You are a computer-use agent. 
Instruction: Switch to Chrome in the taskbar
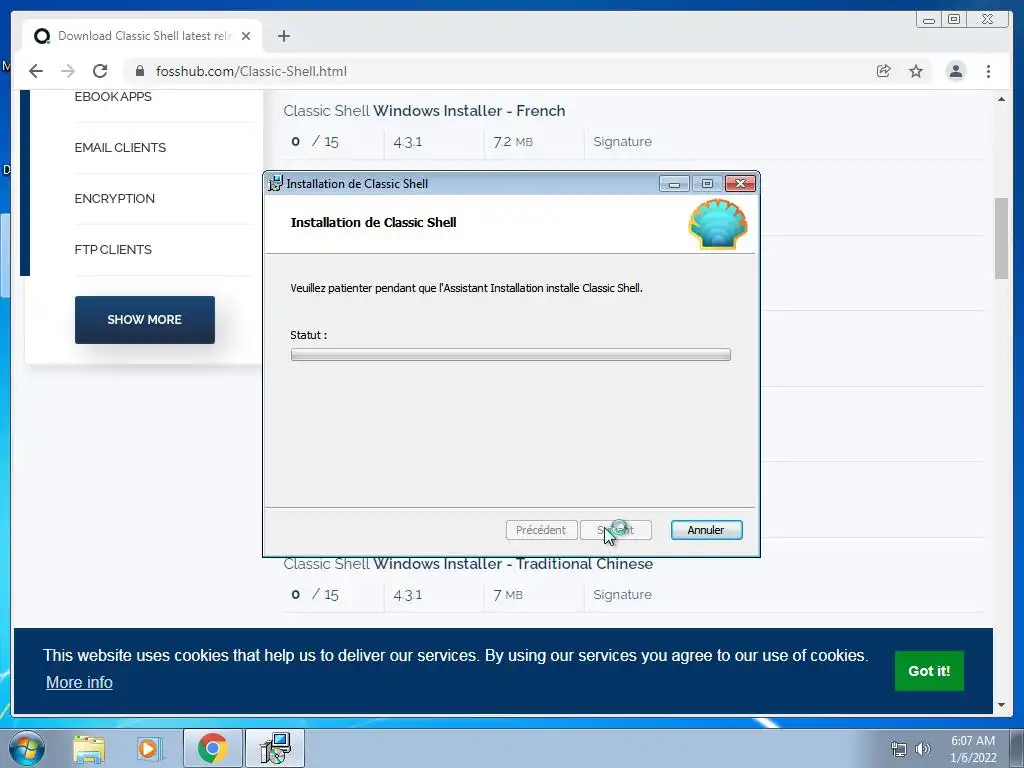(x=213, y=748)
